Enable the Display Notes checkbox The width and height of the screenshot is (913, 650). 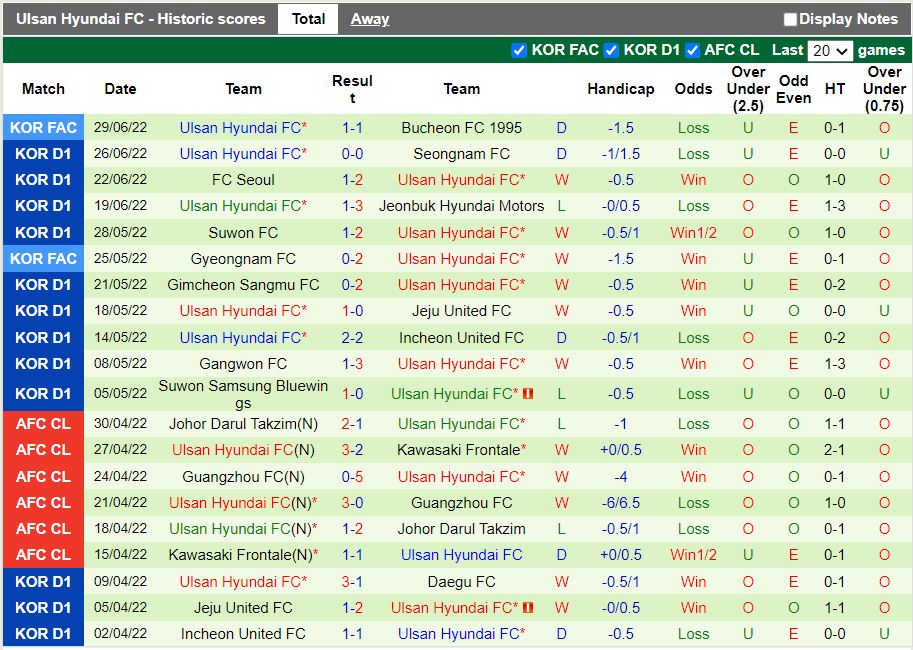click(789, 18)
